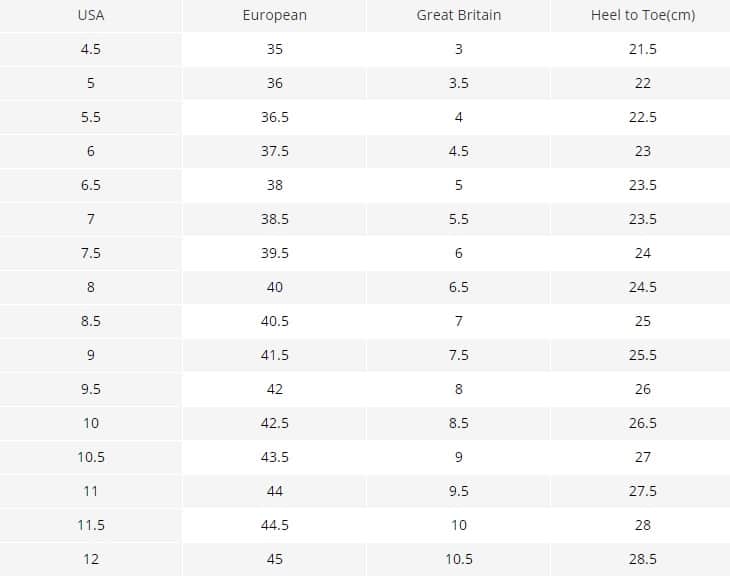Image resolution: width=730 pixels, height=577 pixels.
Task: Select Great Britain size 4.5 cell
Action: click(459, 151)
